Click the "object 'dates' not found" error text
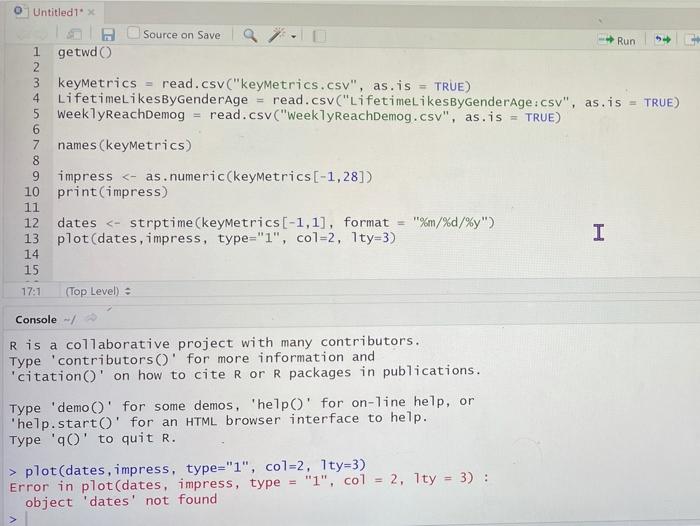700x526 pixels. (x=121, y=501)
